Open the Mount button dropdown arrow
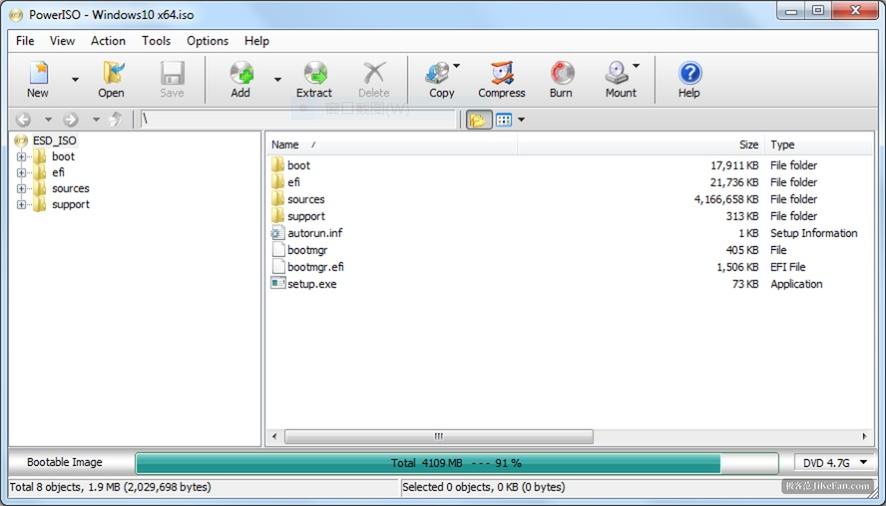The height and width of the screenshot is (506, 886). click(636, 66)
